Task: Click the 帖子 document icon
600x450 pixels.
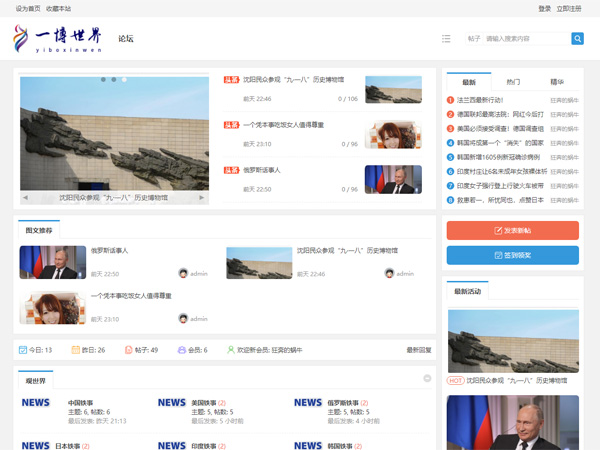Action: pyautogui.click(x=129, y=350)
